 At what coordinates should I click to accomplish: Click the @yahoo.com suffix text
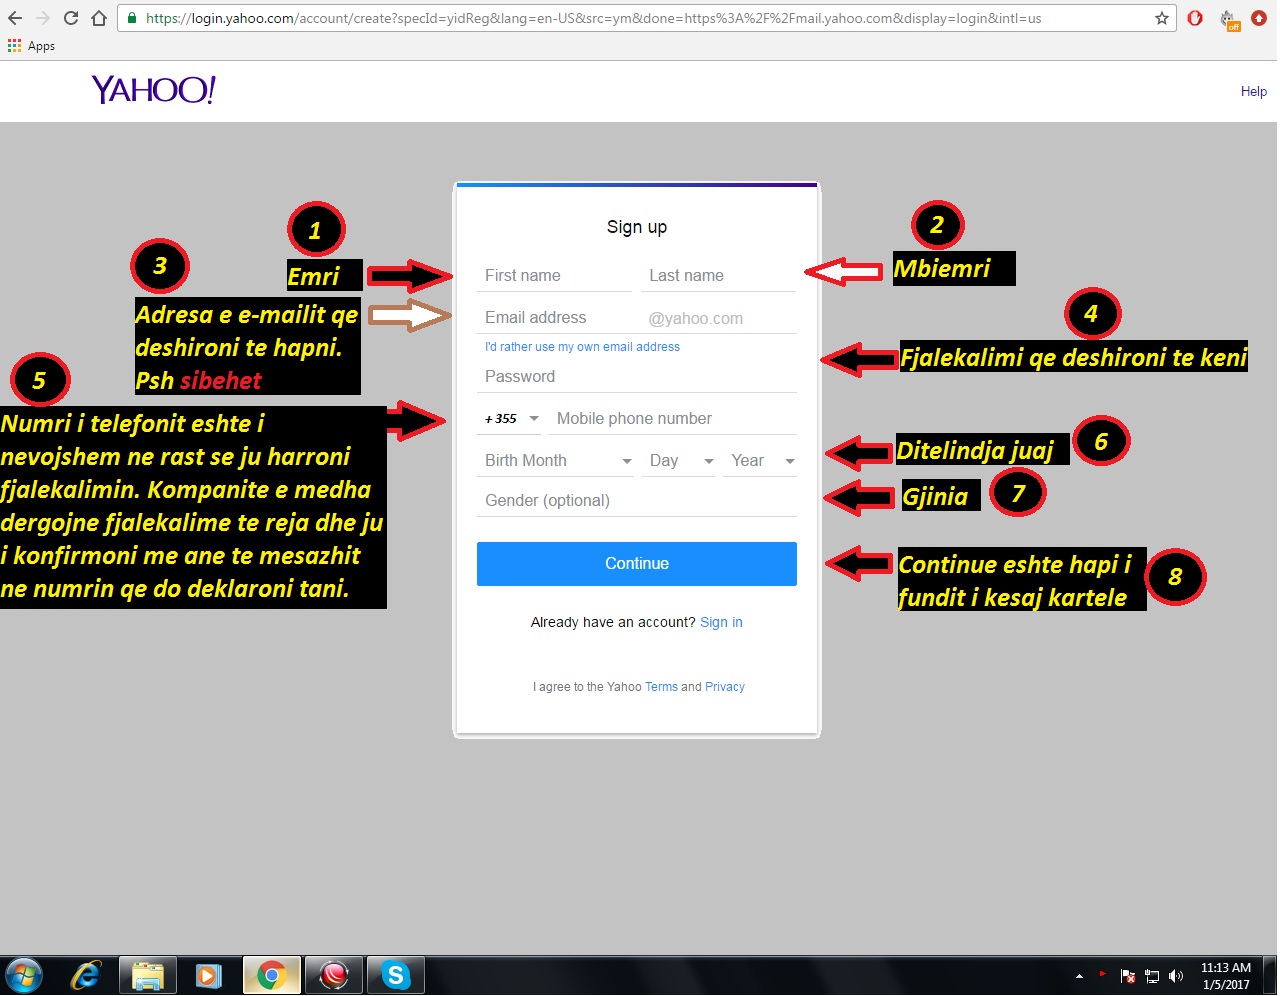(696, 319)
